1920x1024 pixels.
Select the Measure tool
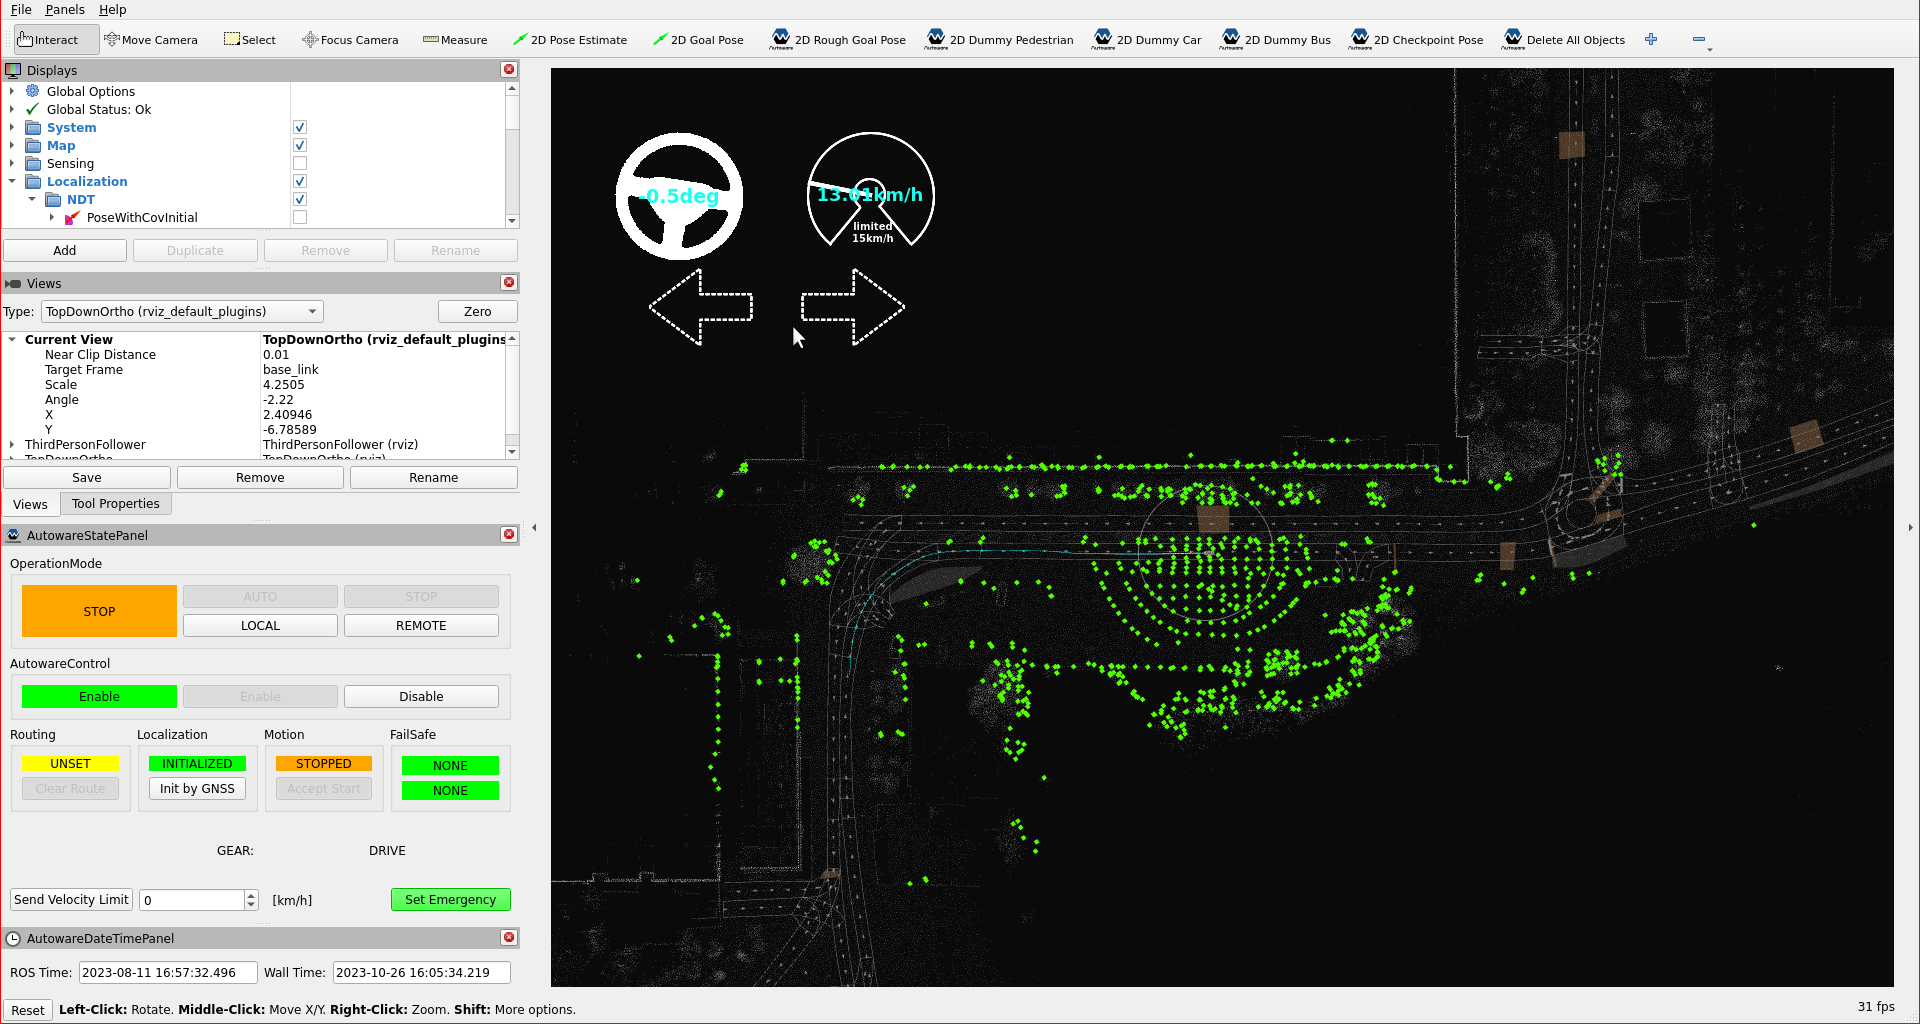455,40
